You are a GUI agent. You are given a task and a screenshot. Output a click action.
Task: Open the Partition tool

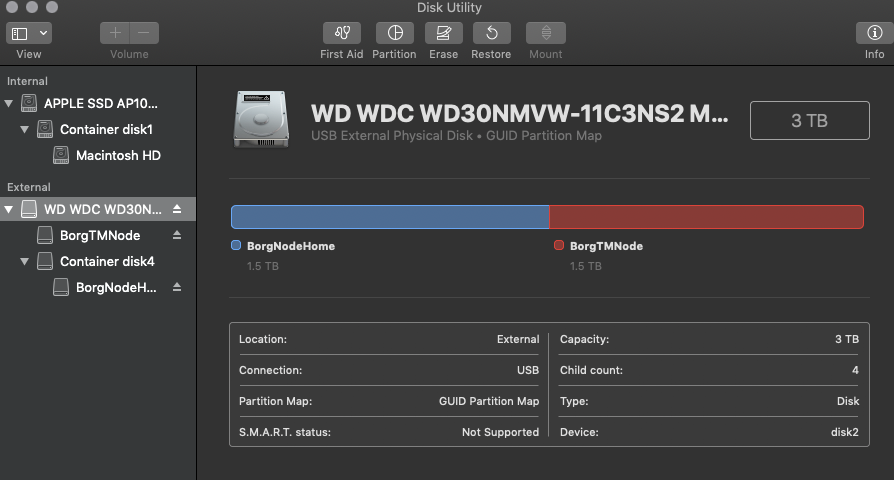click(x=395, y=33)
